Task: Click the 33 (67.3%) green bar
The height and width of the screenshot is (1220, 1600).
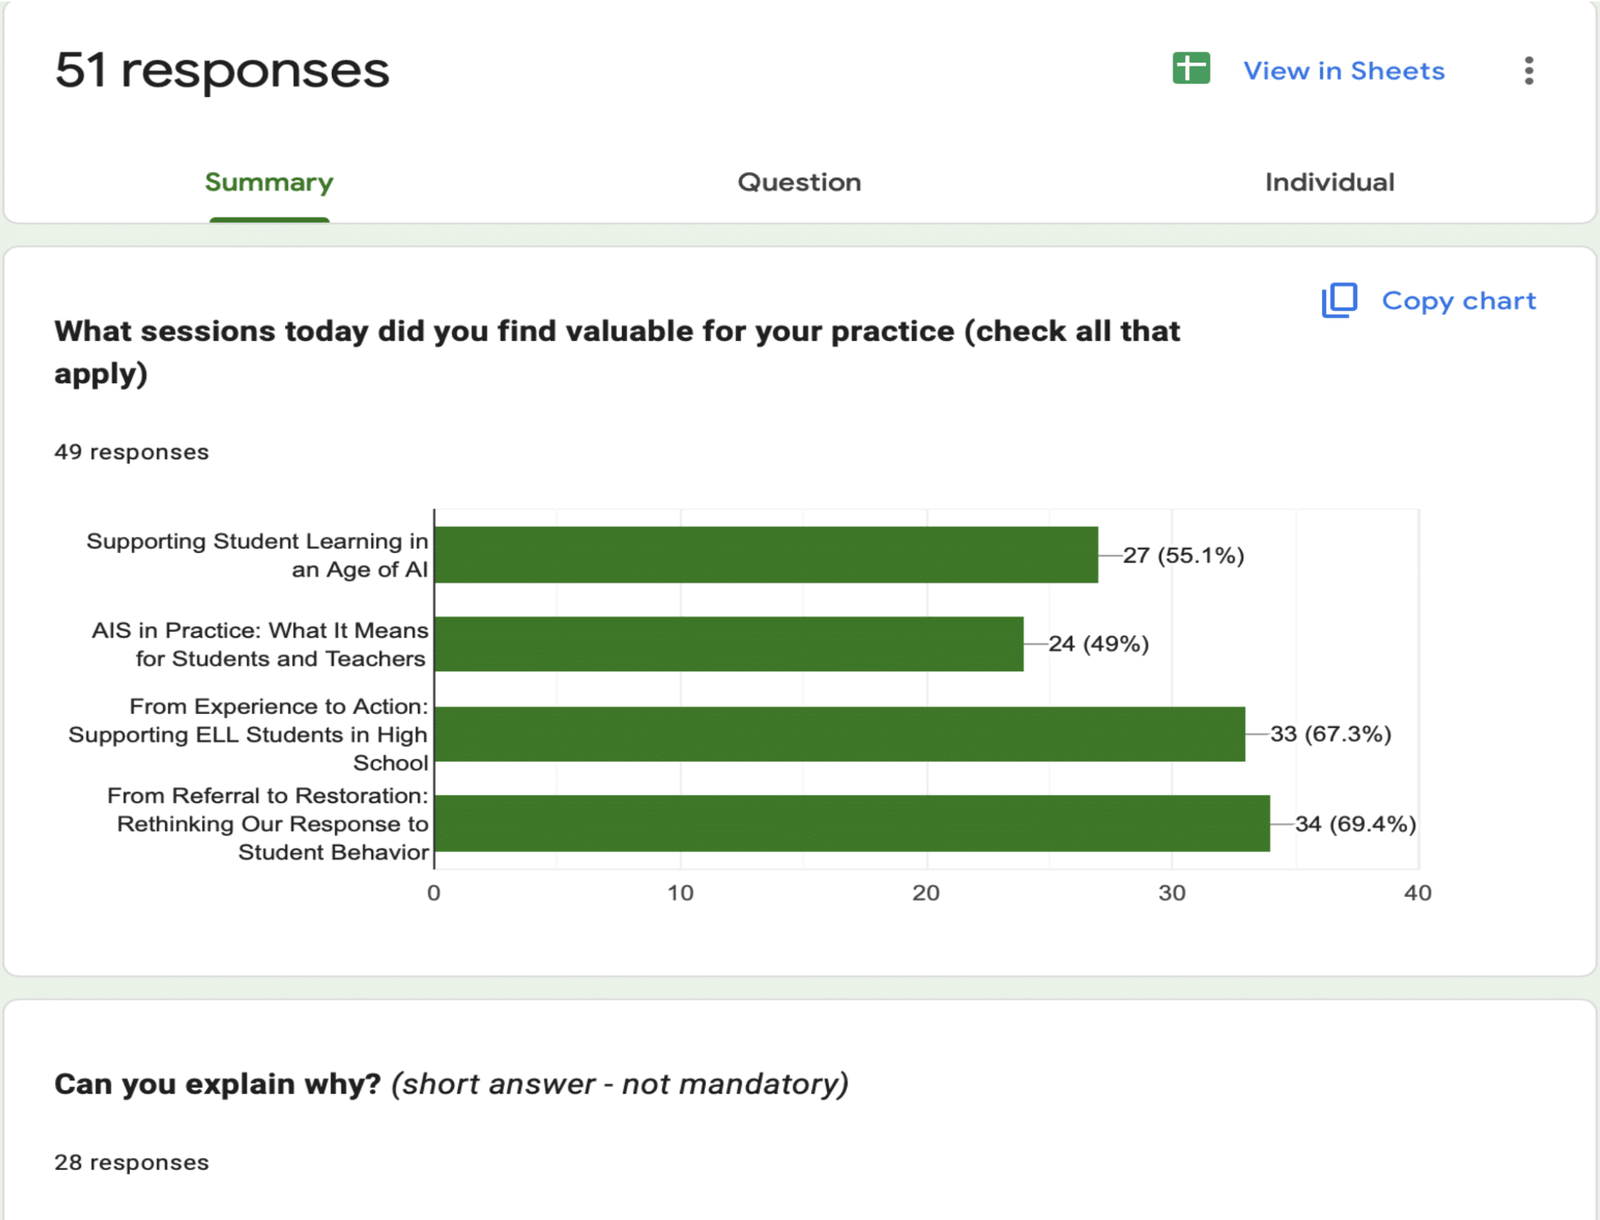Action: [840, 734]
